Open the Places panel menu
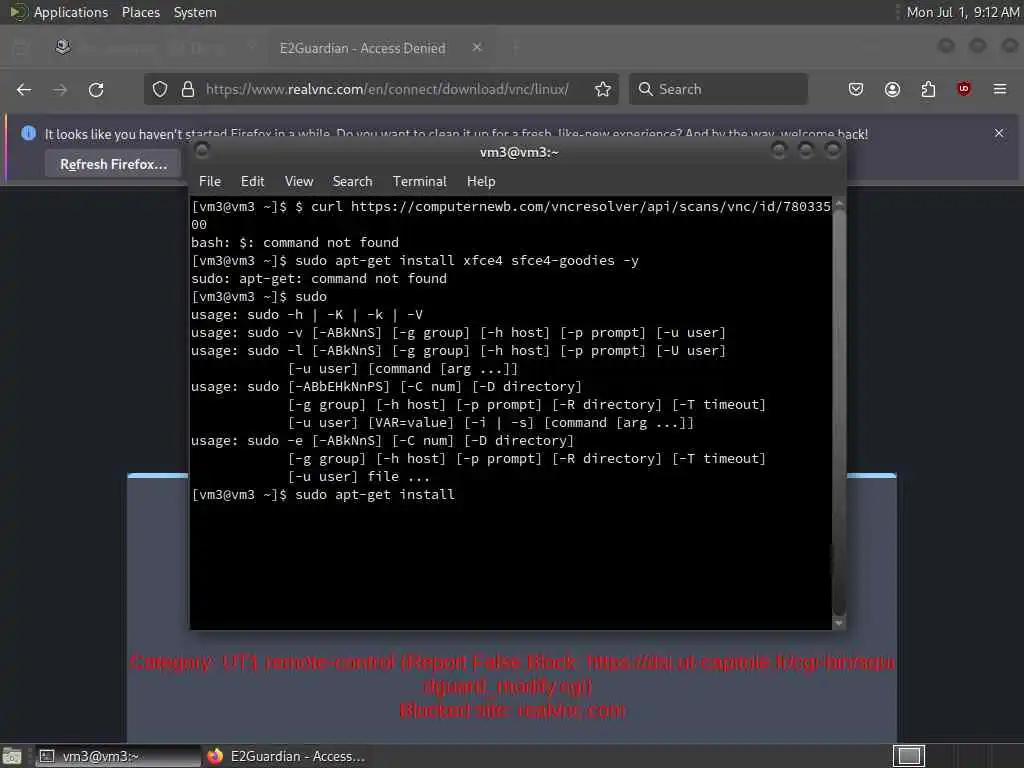Image resolution: width=1024 pixels, height=768 pixels. (140, 12)
